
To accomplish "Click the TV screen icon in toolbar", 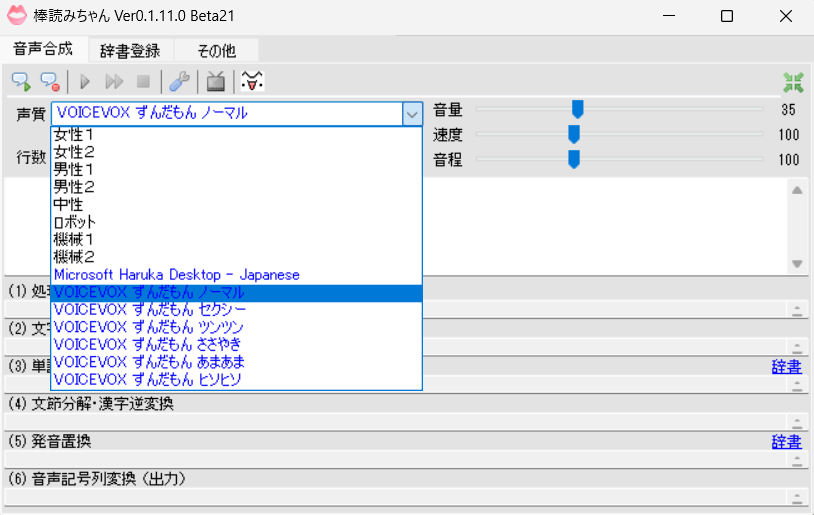I will [x=216, y=82].
